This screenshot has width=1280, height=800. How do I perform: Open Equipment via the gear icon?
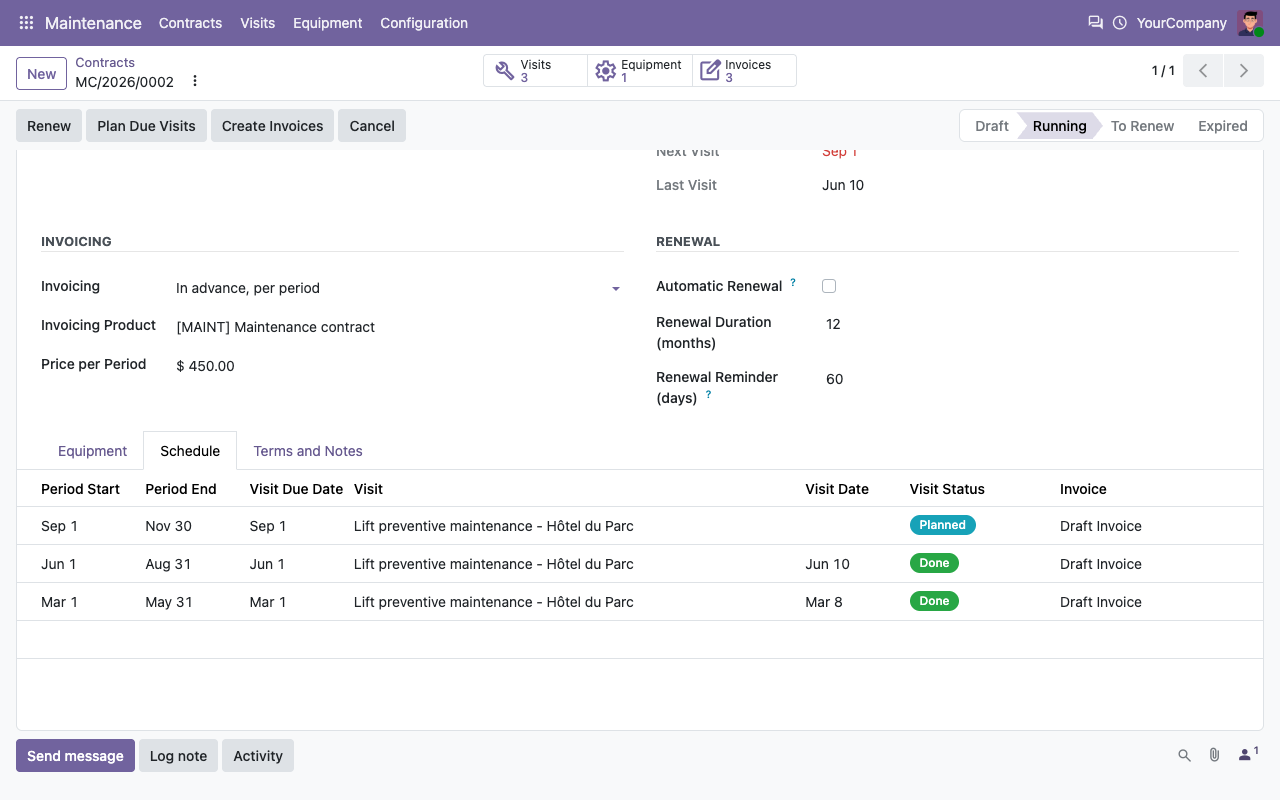click(x=640, y=71)
